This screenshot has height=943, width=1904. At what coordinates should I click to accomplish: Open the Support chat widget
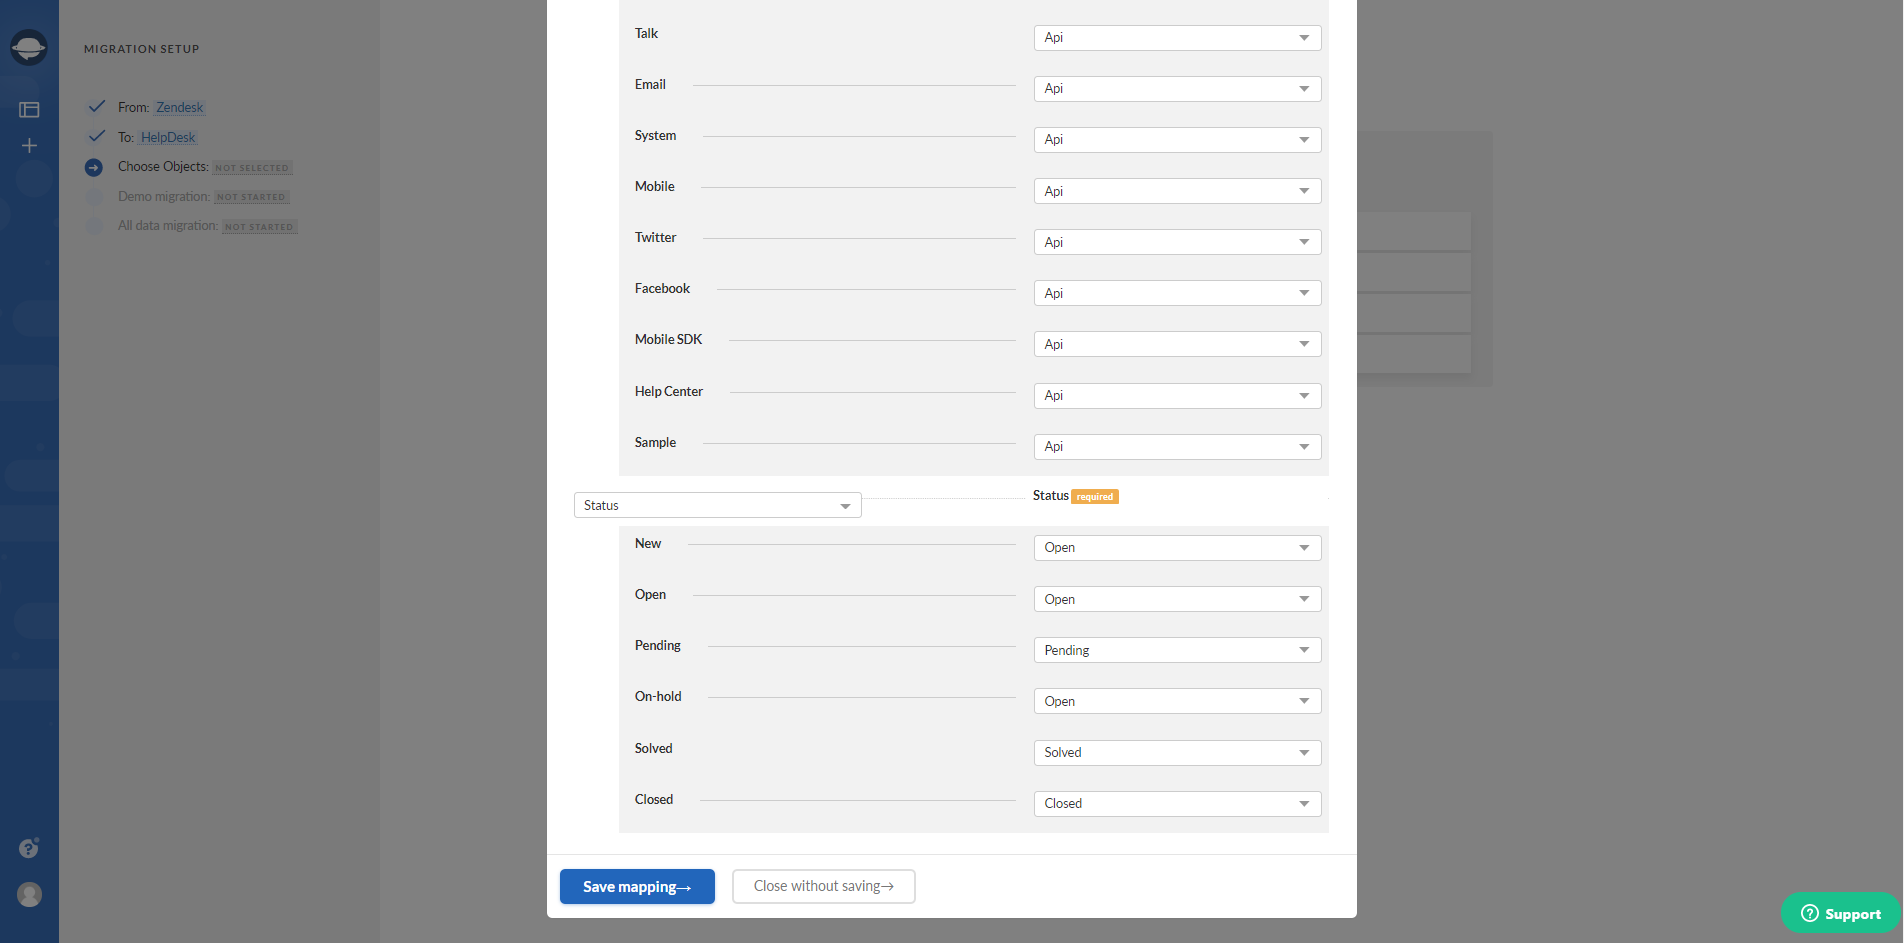[x=1838, y=912]
